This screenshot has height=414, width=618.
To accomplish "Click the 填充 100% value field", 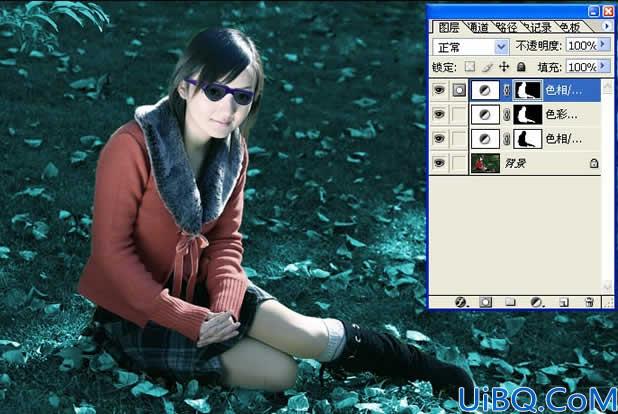I will [582, 66].
